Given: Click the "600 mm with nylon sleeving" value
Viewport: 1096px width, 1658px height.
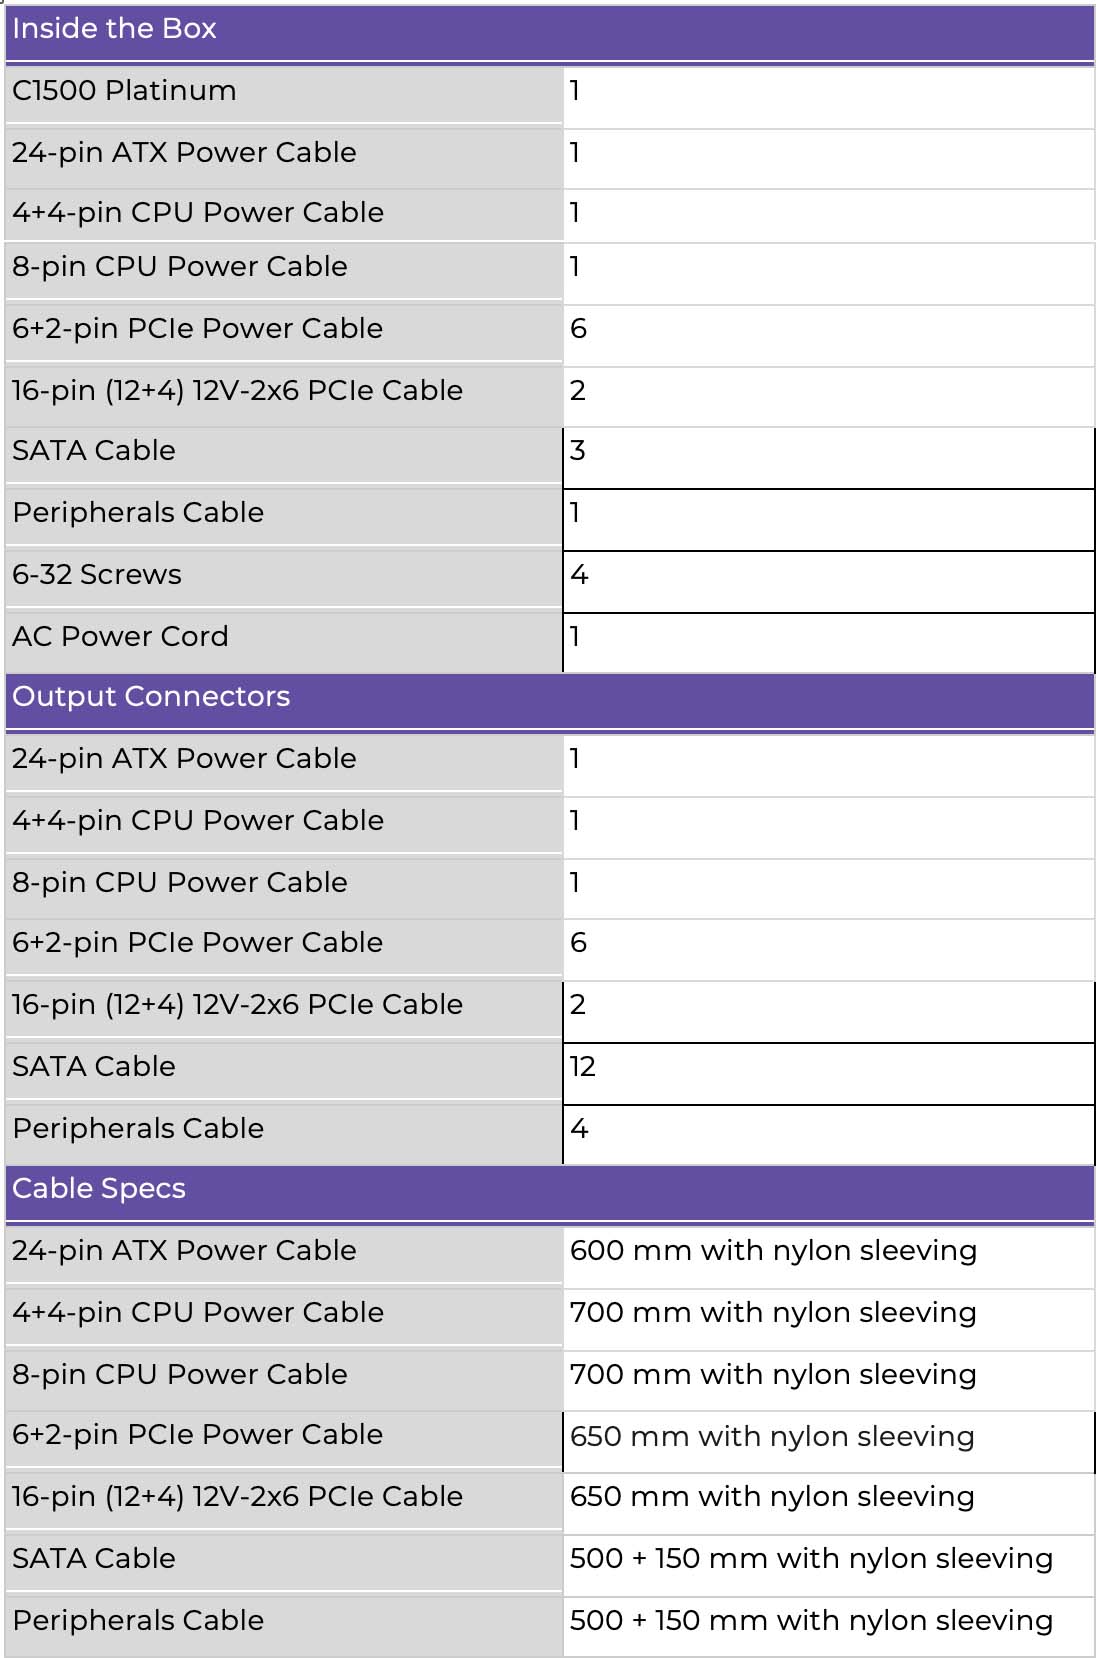Looking at the screenshot, I should (773, 1251).
